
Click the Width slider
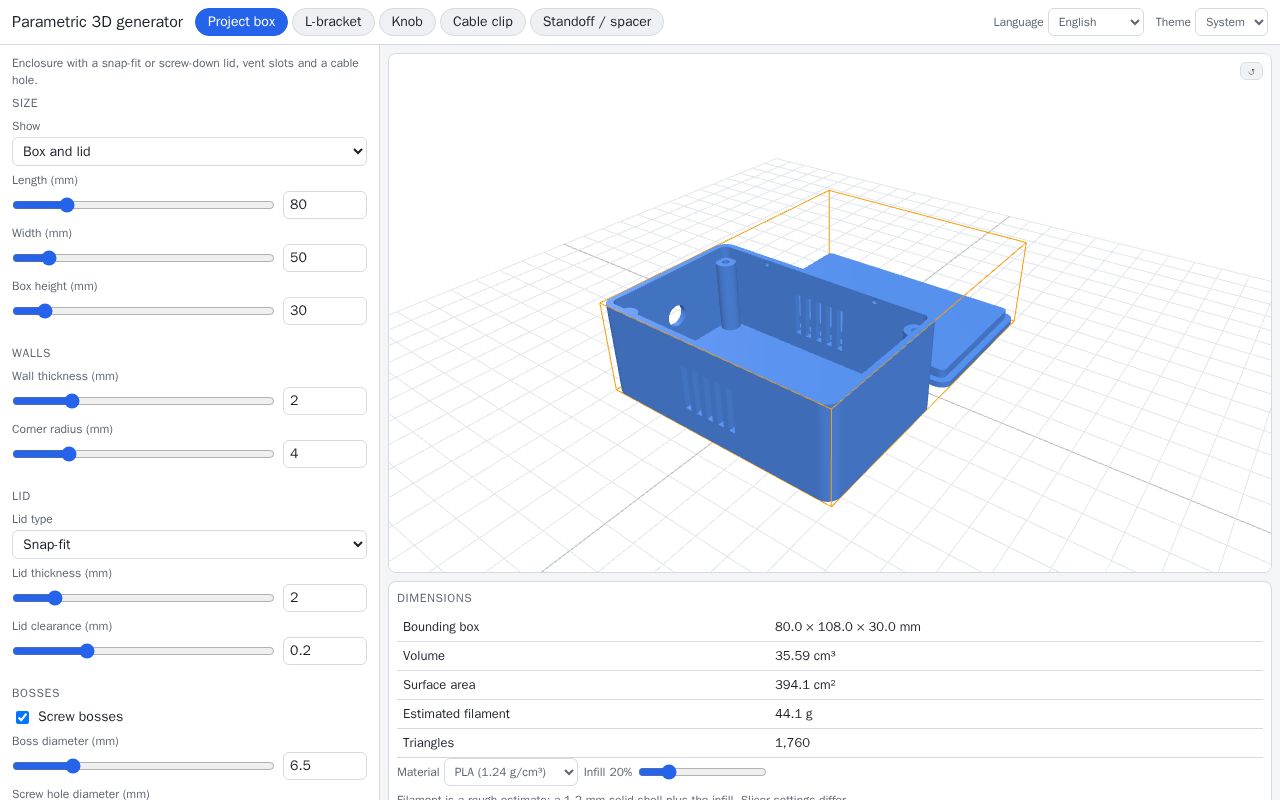(x=143, y=258)
